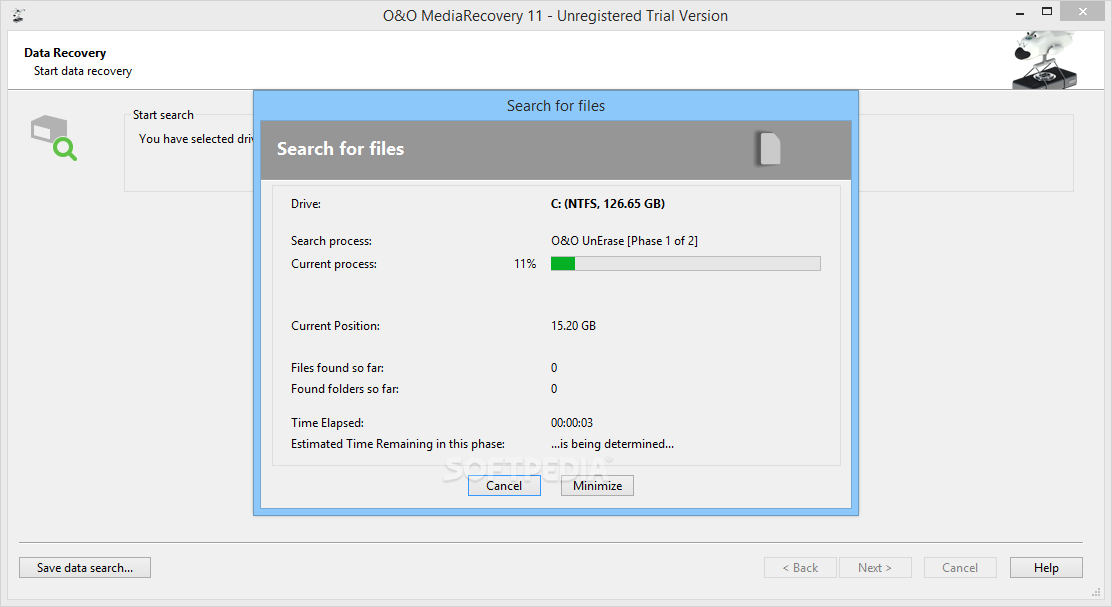Click the Search for files dialog title bar

(556, 106)
